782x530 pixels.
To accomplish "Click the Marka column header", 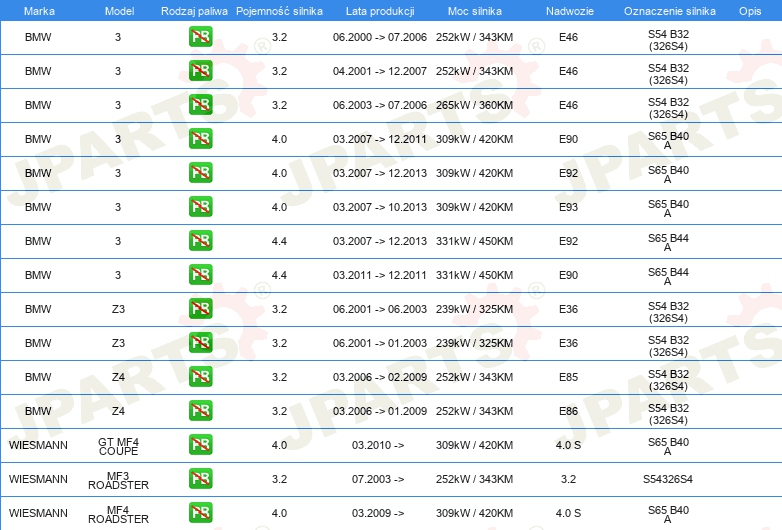I will pyautogui.click(x=39, y=11).
